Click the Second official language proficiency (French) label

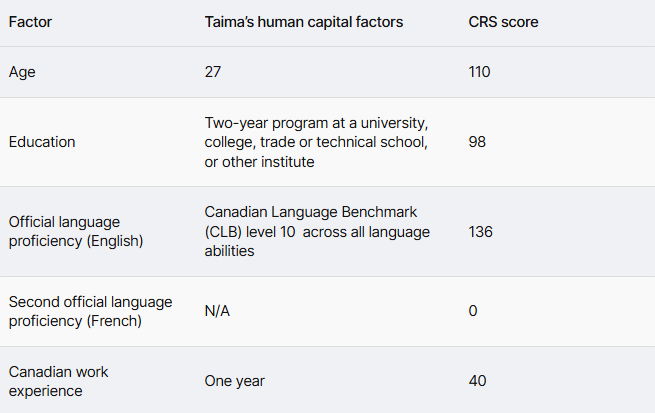pos(90,311)
